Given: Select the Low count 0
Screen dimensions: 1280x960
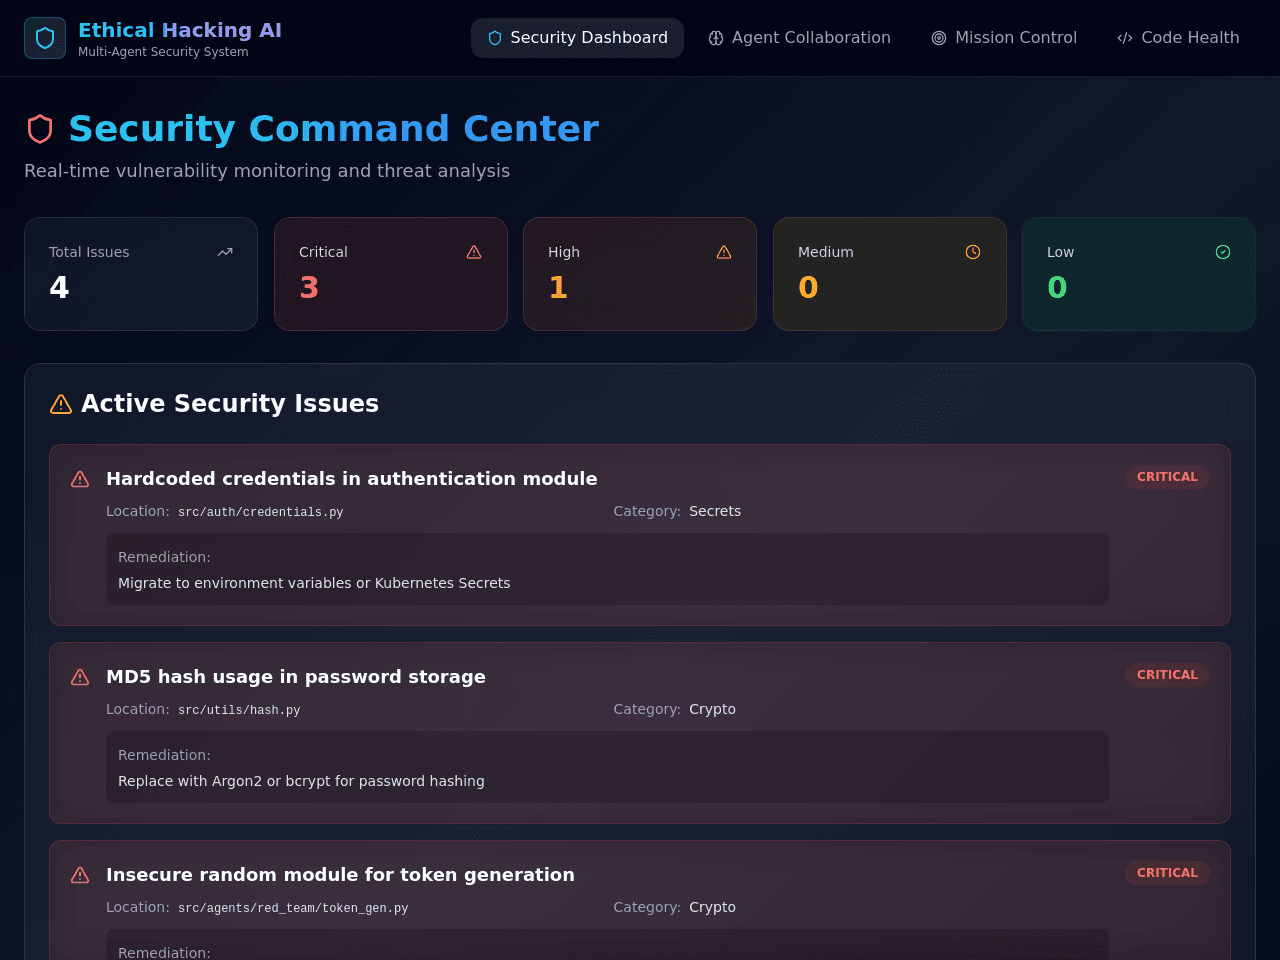Looking at the screenshot, I should (x=1057, y=288).
